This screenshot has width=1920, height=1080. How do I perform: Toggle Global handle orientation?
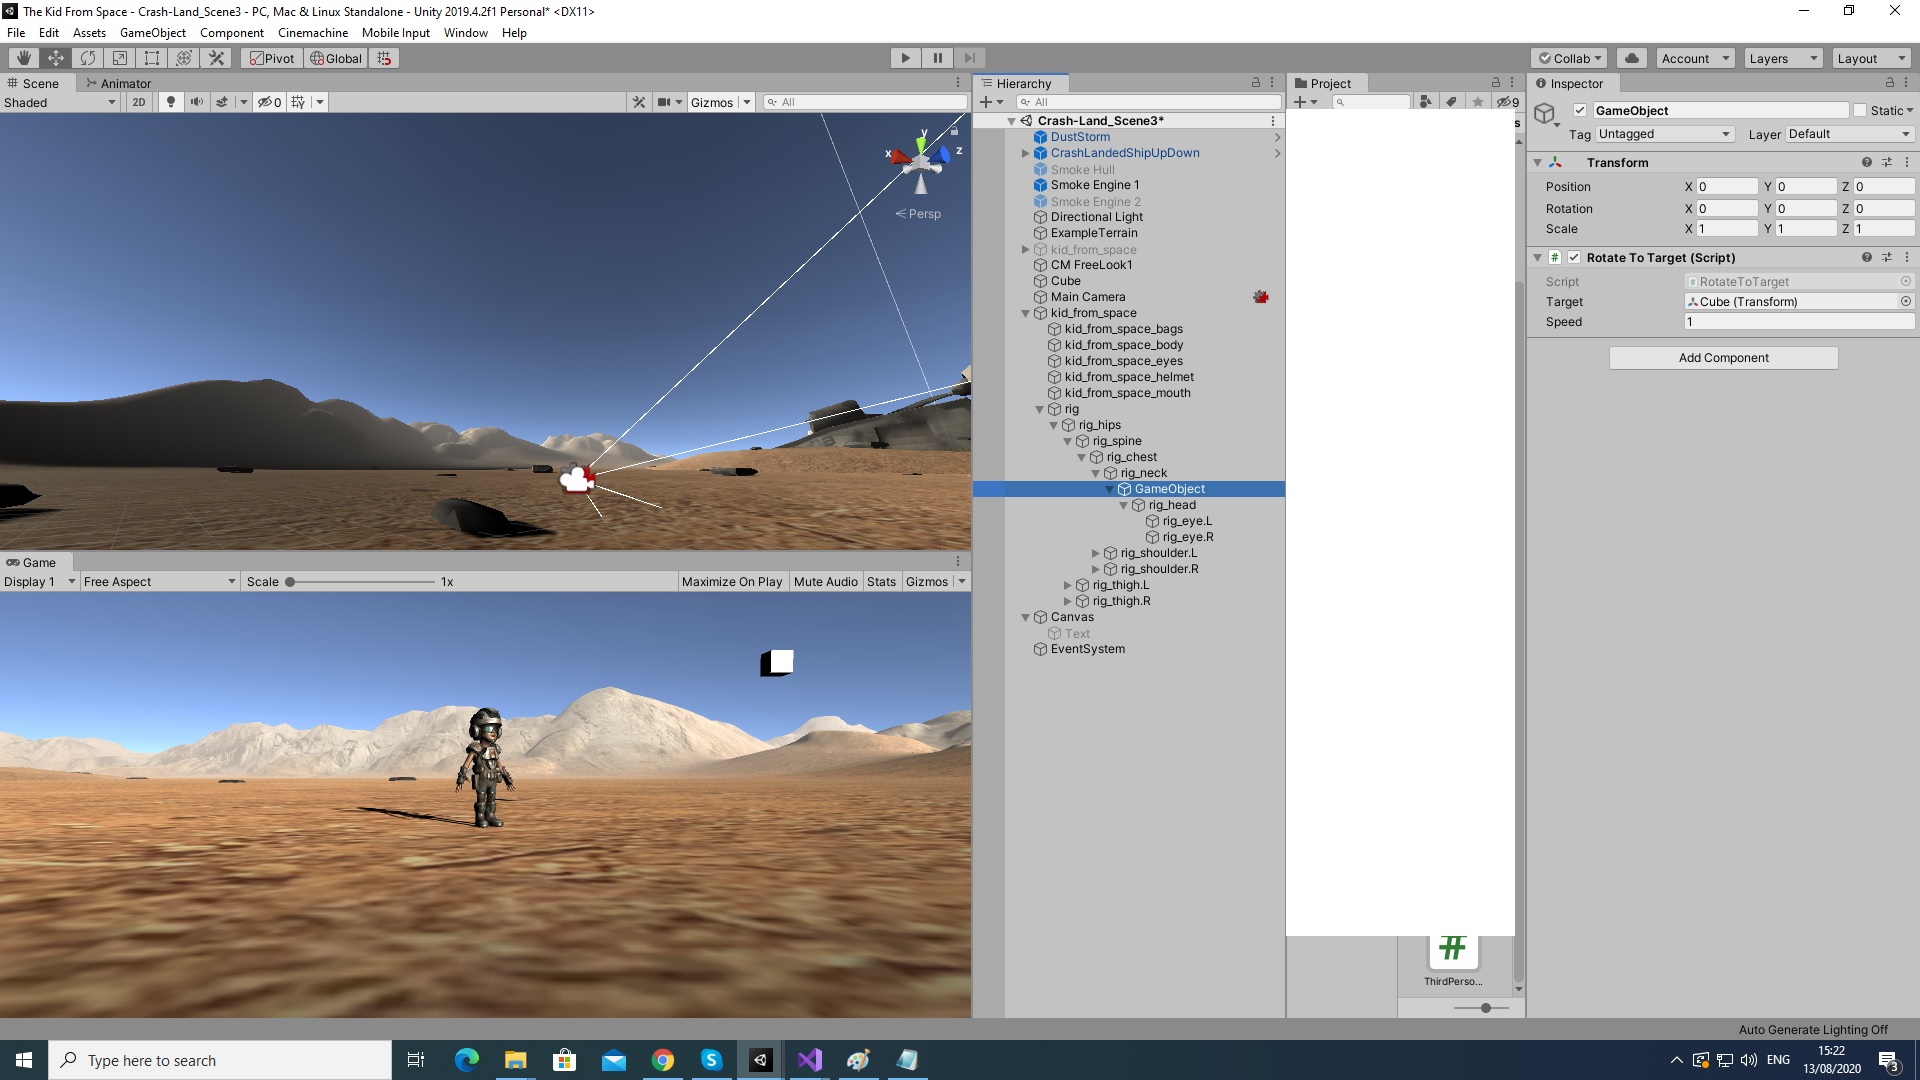point(335,57)
